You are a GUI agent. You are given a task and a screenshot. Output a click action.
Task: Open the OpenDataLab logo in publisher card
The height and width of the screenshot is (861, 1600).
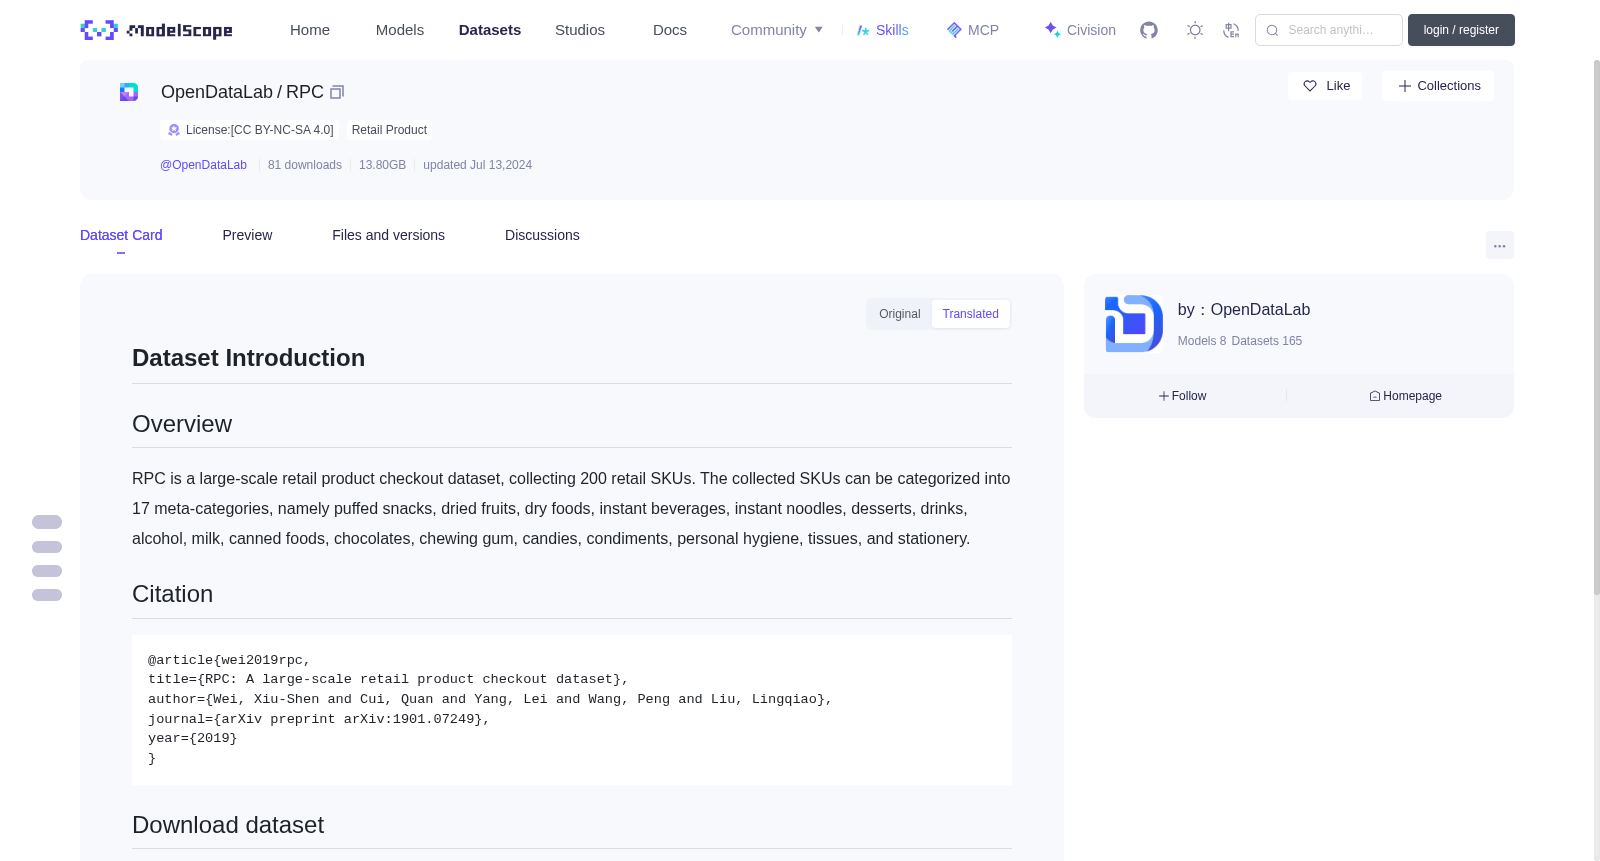1133,323
